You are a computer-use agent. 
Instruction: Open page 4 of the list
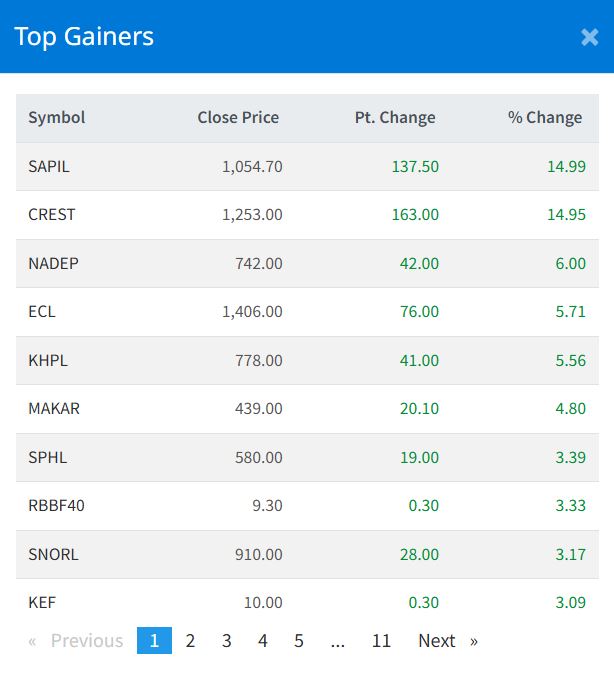pos(263,640)
